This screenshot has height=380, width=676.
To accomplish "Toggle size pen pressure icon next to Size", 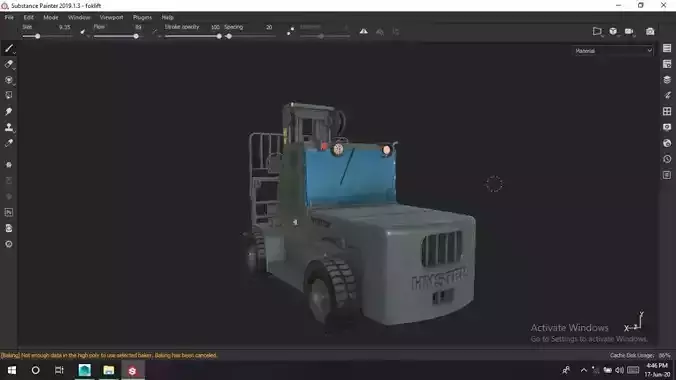I will click(x=83, y=32).
